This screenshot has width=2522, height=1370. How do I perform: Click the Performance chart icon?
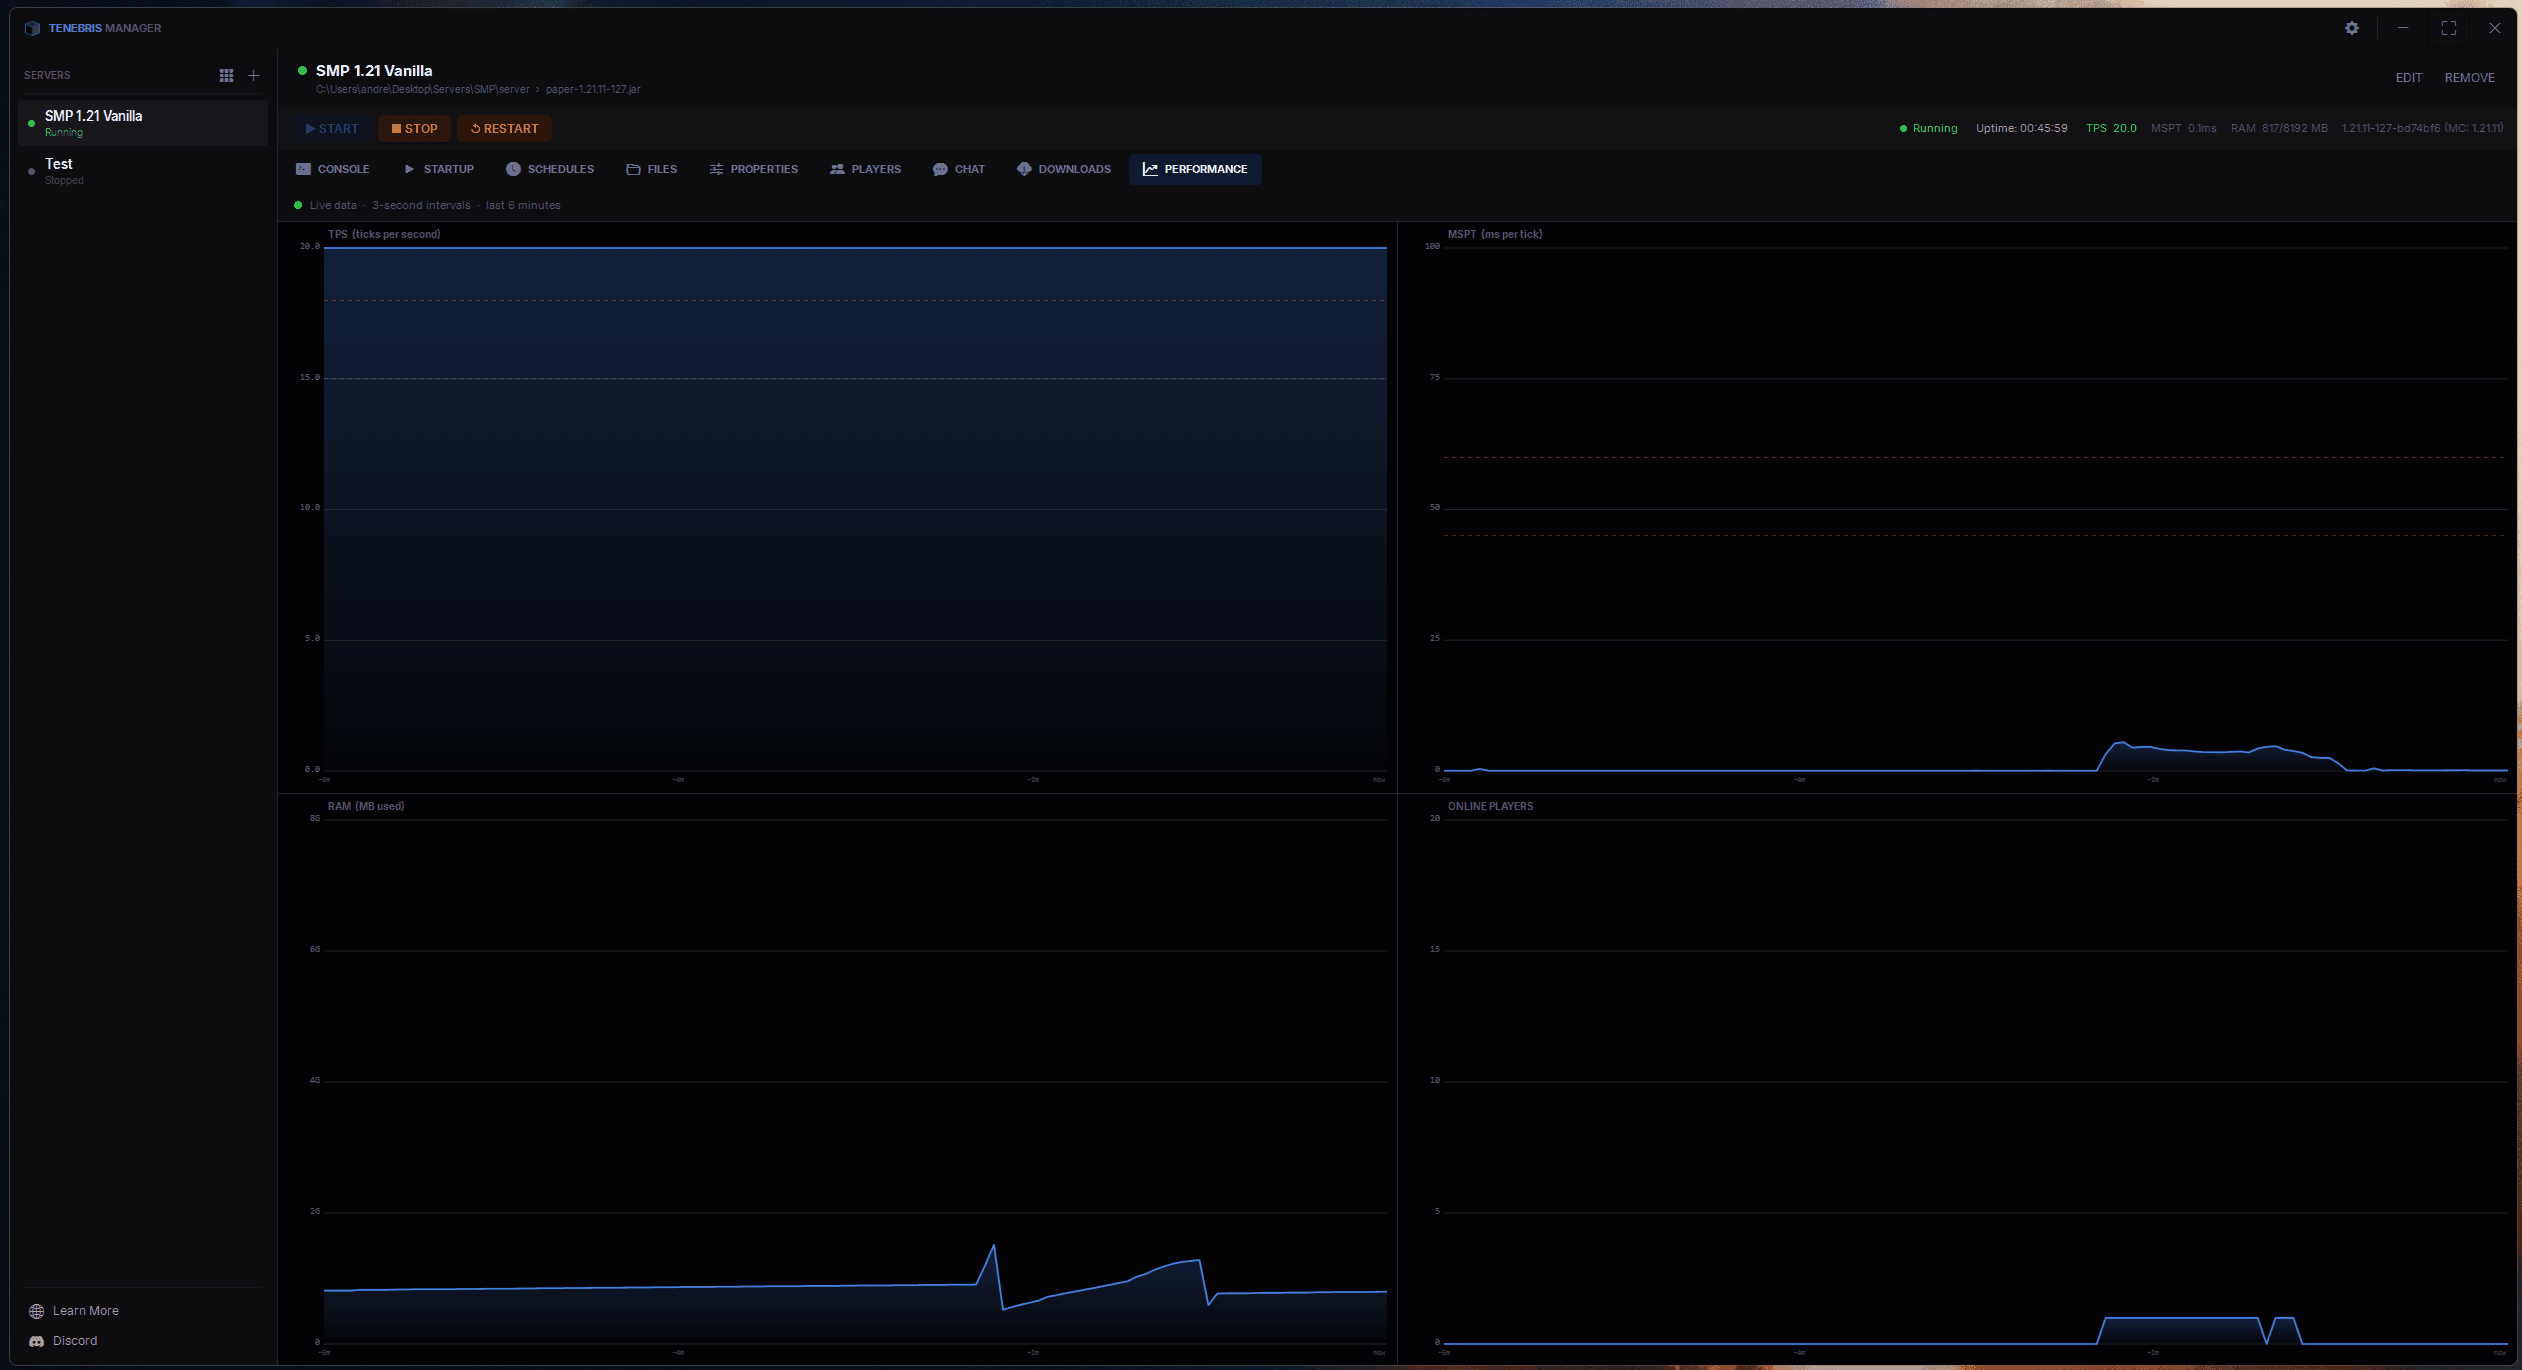(1150, 169)
